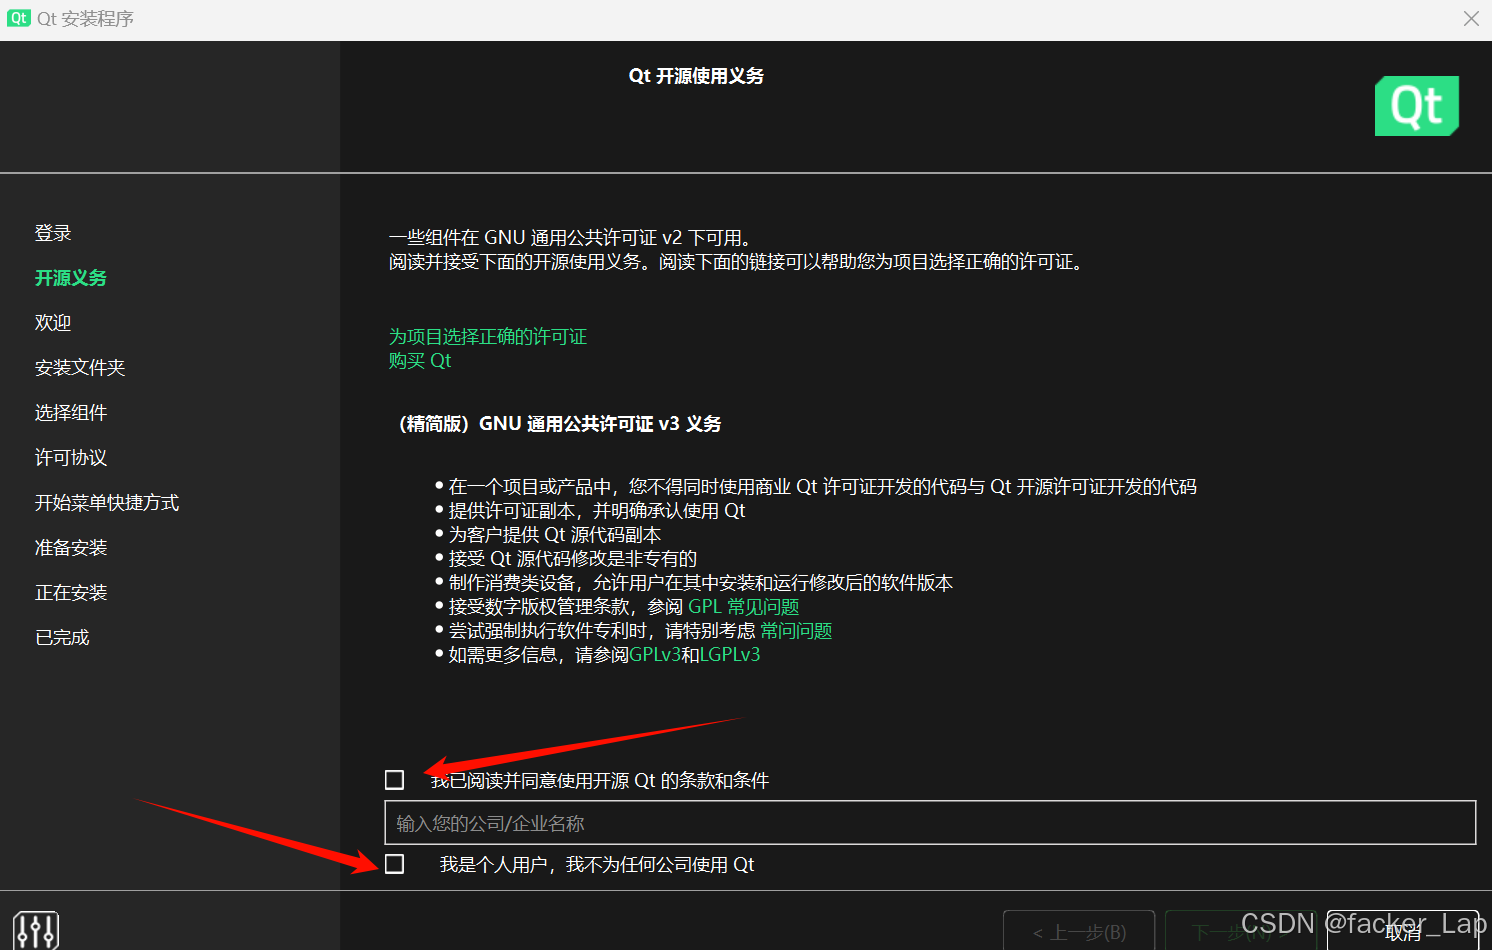Open the 购买 Qt link

(420, 361)
